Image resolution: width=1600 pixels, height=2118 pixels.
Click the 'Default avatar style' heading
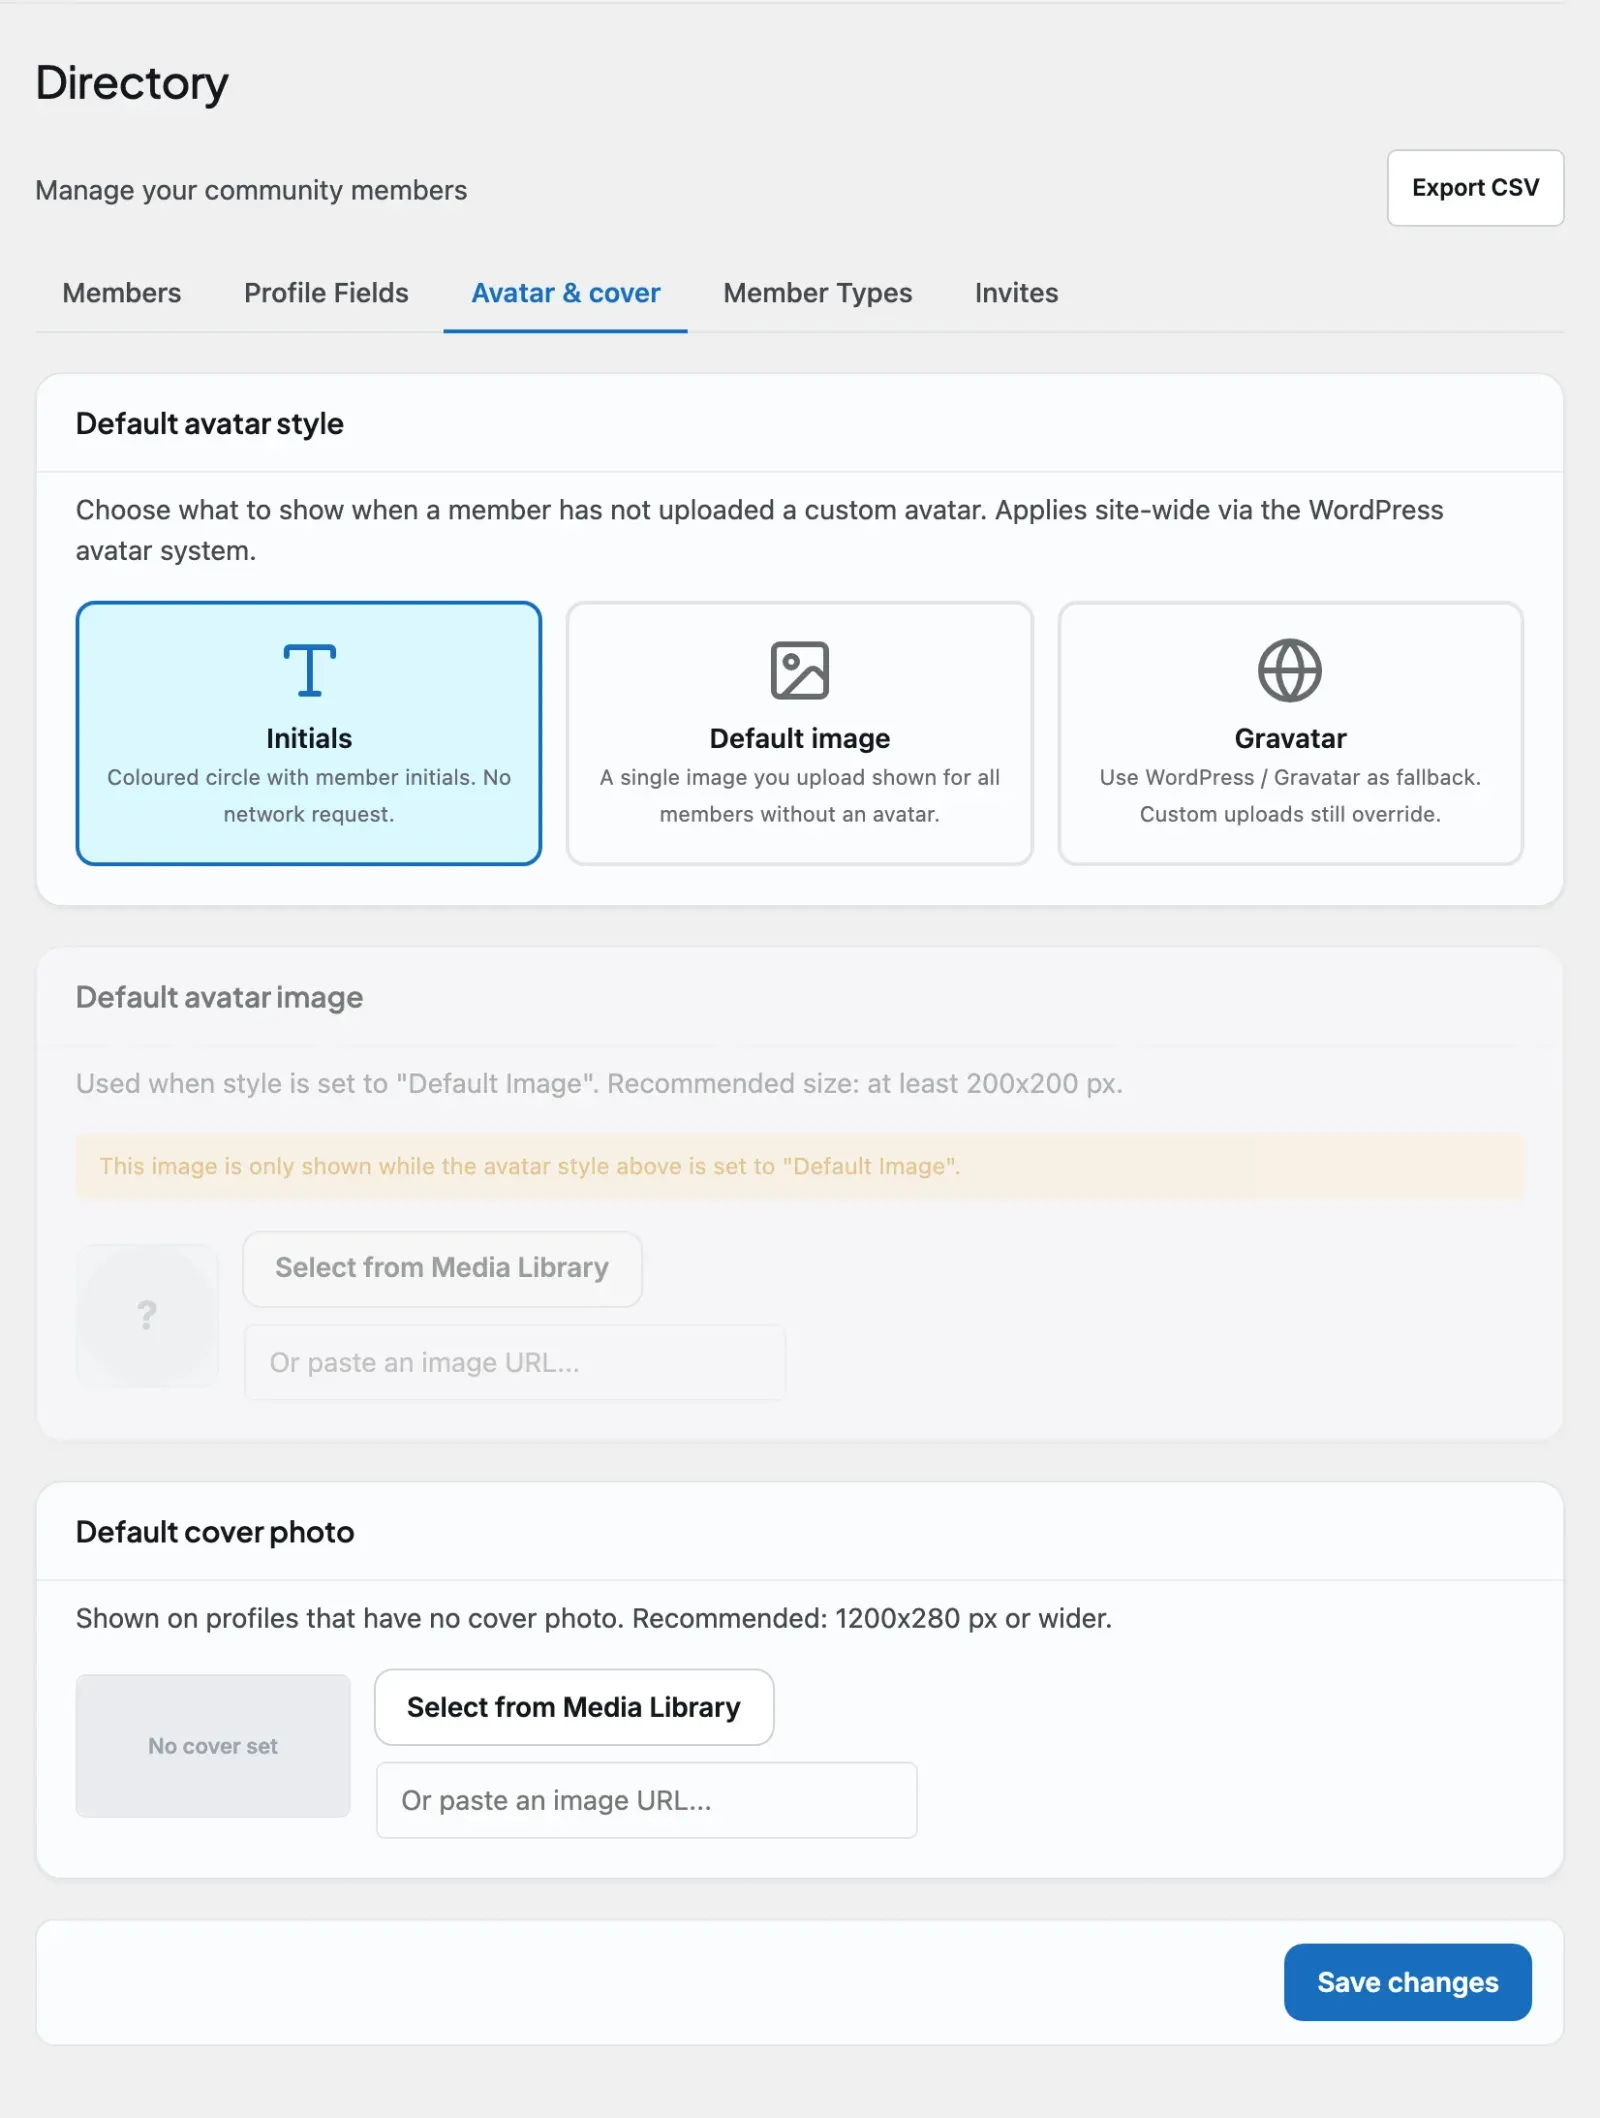click(210, 424)
